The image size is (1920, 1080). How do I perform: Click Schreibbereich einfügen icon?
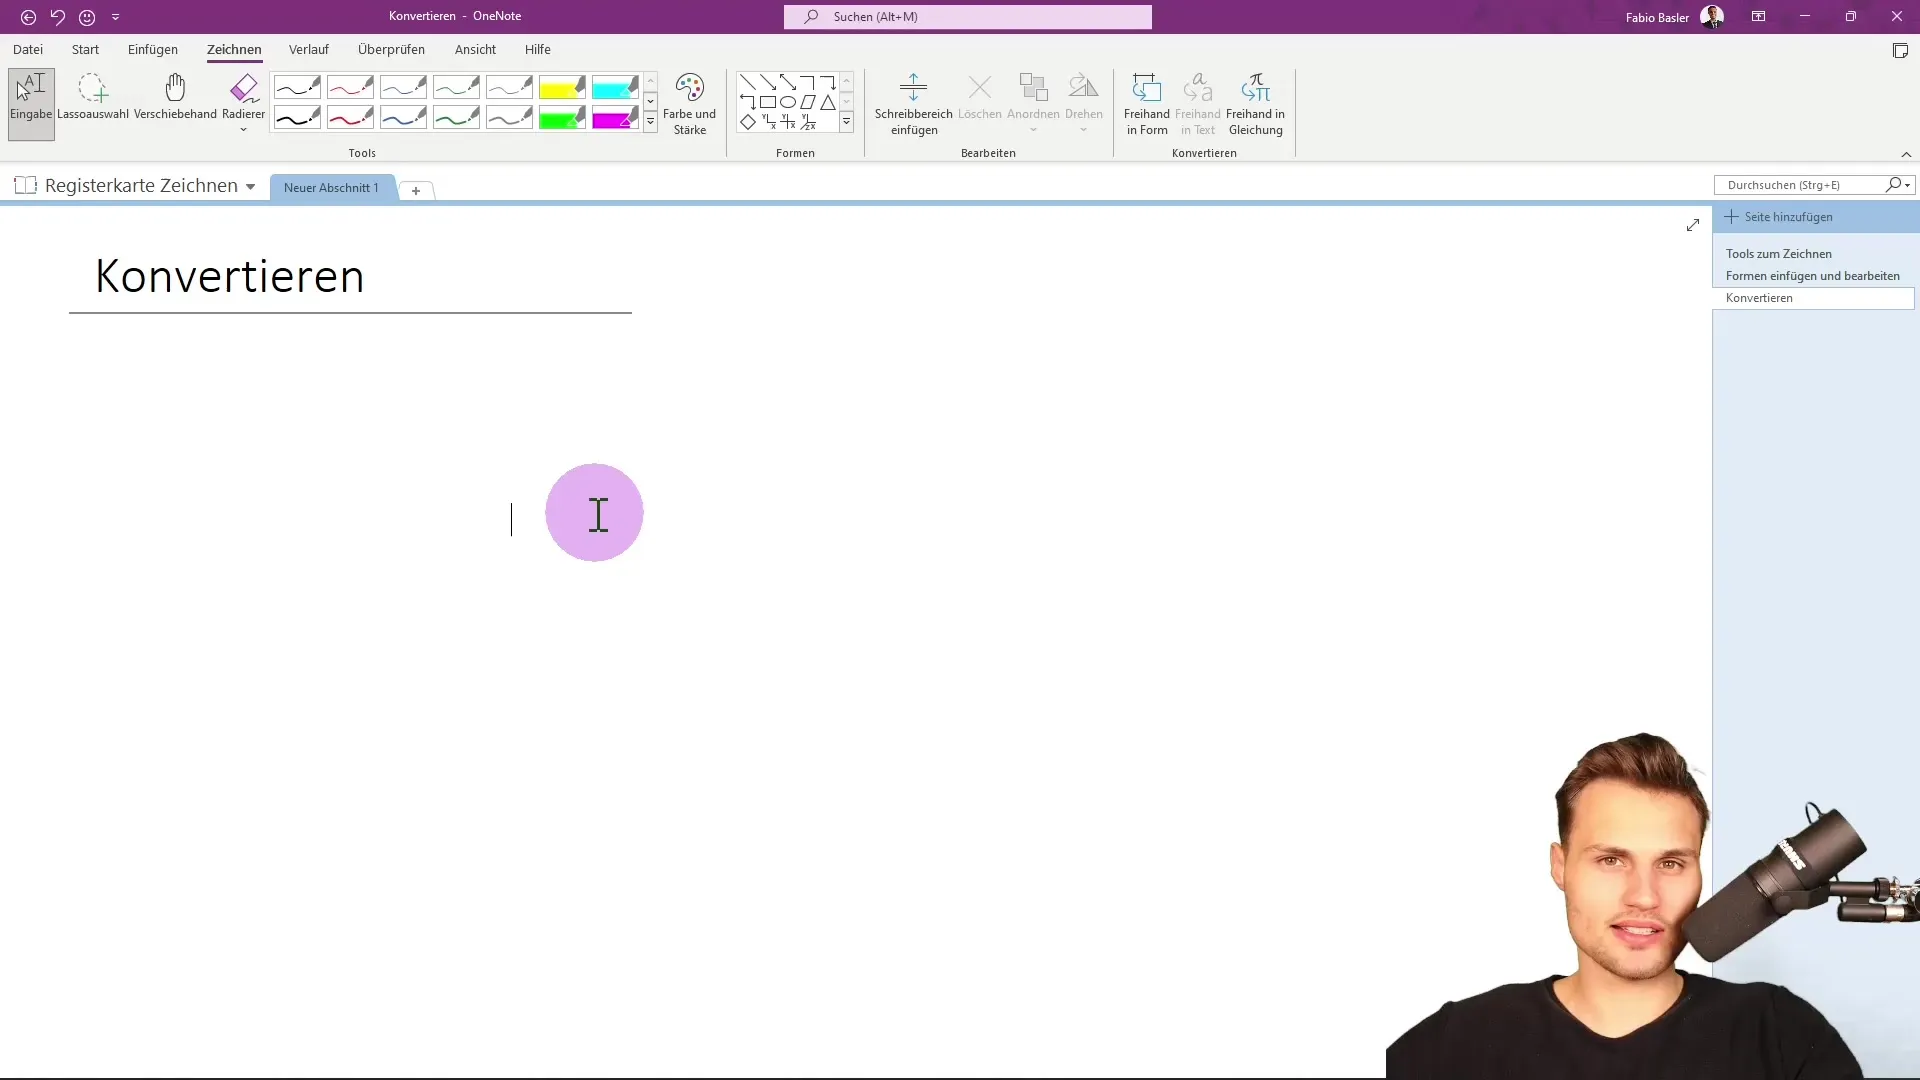tap(913, 88)
